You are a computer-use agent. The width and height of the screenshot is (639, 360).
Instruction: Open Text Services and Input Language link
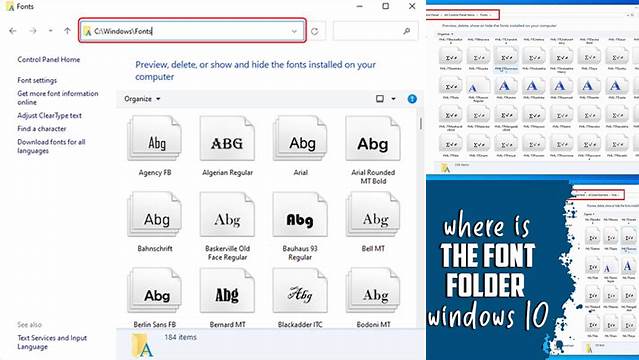52,342
